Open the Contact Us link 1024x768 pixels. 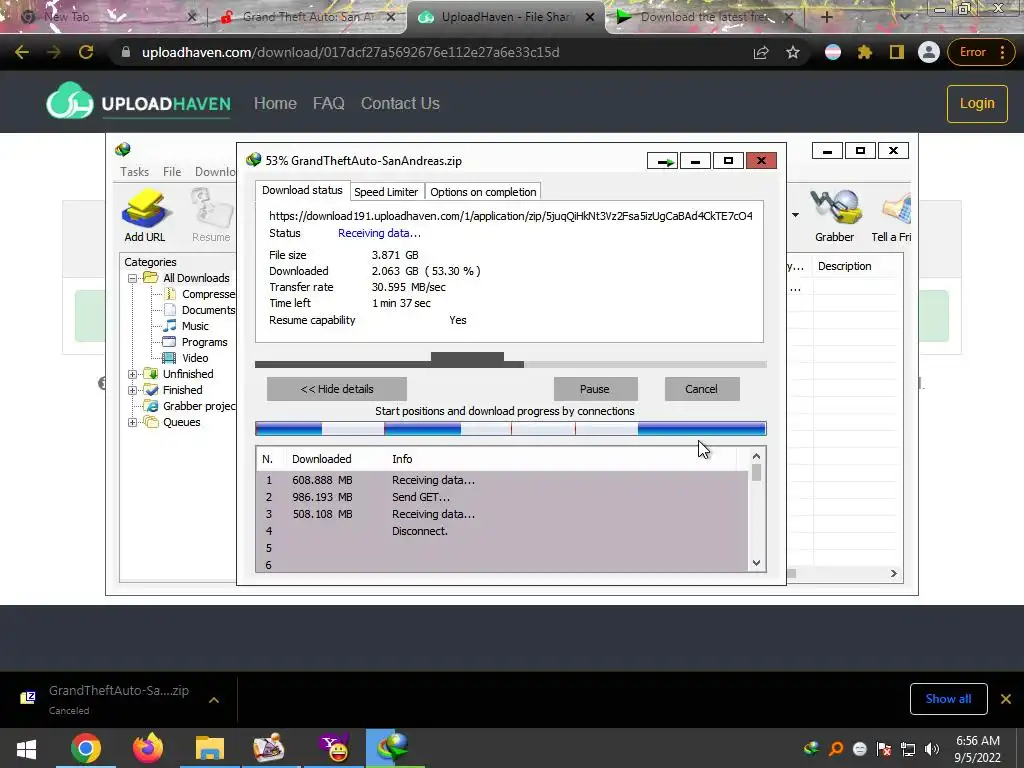(x=400, y=103)
